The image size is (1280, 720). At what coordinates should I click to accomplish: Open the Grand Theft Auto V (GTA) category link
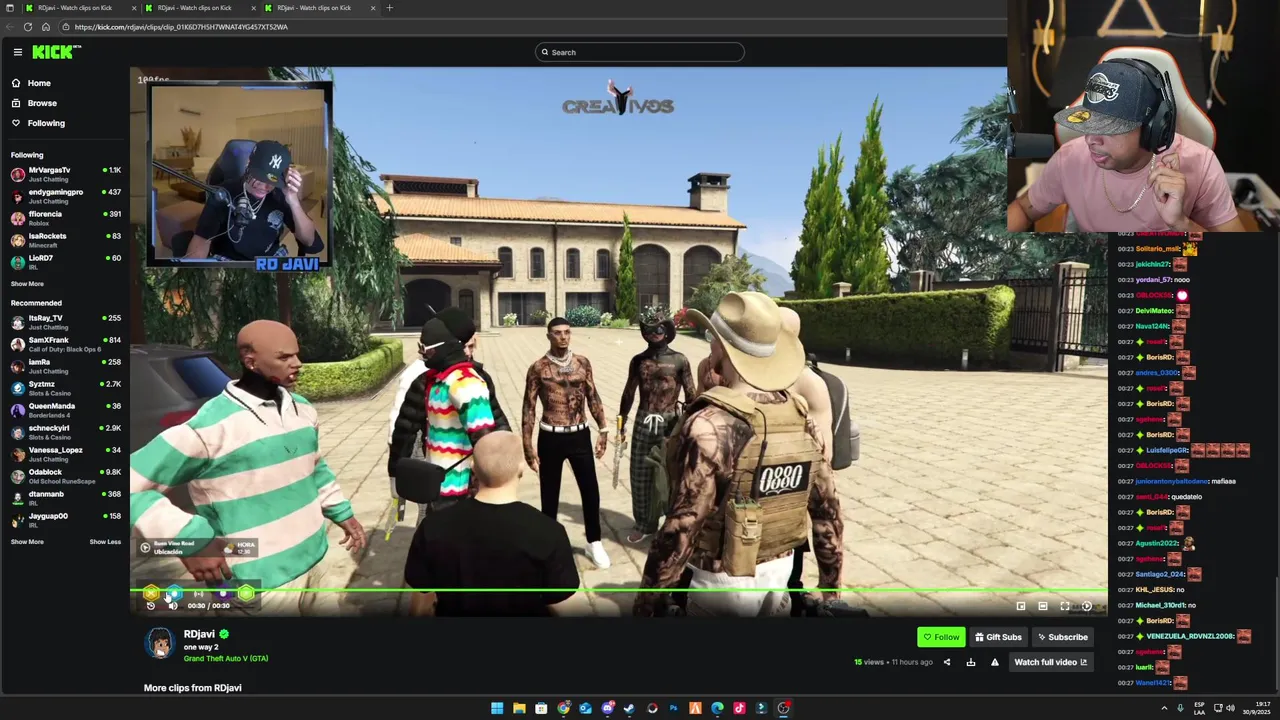(226, 659)
